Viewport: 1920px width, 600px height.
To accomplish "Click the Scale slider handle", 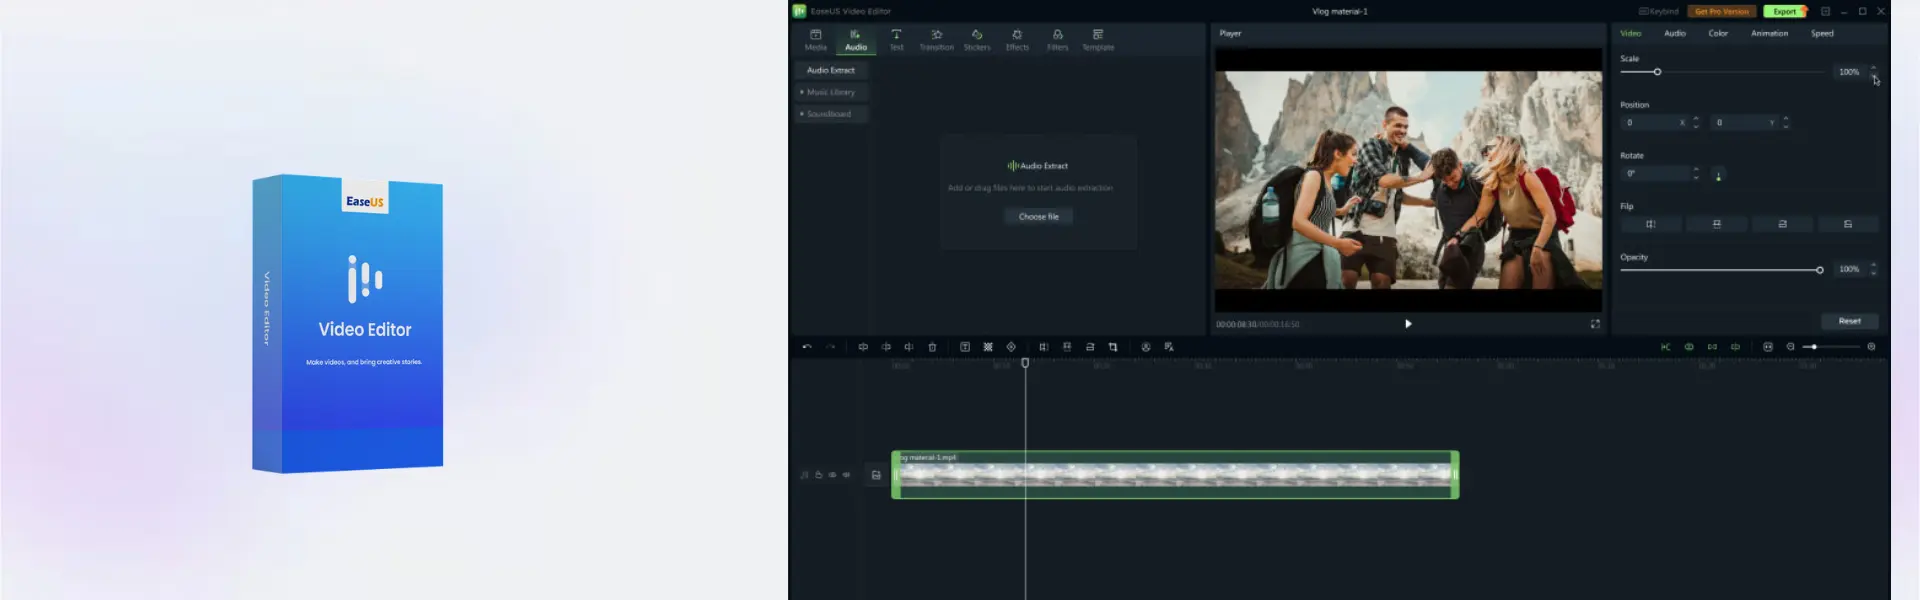I will point(1657,72).
